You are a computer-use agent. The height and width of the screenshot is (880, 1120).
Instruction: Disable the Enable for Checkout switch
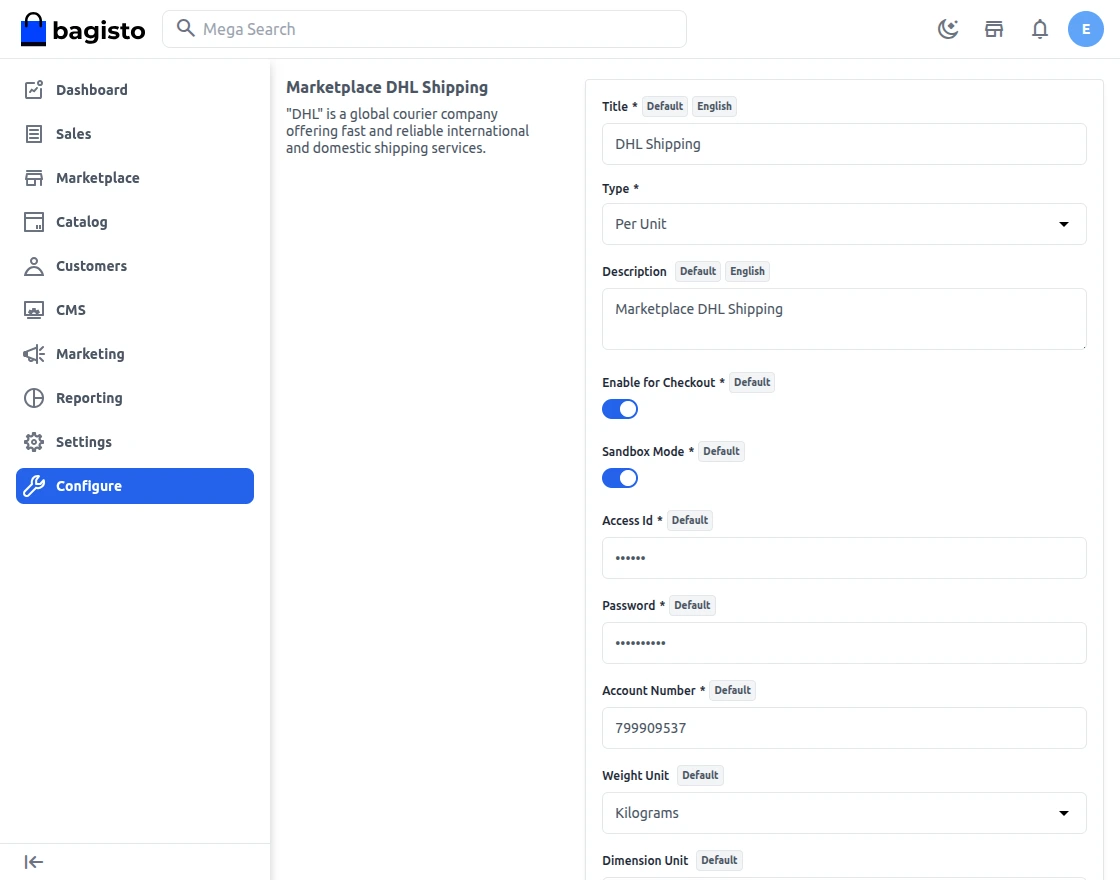[620, 409]
